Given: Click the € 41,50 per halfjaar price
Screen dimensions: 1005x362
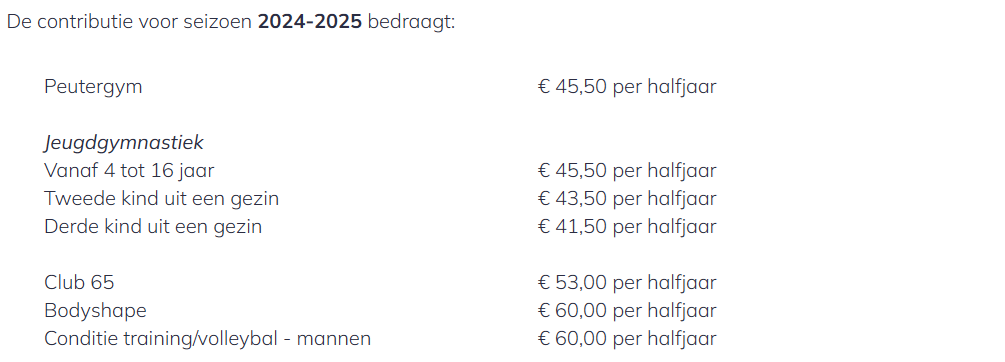Looking at the screenshot, I should [x=627, y=227].
